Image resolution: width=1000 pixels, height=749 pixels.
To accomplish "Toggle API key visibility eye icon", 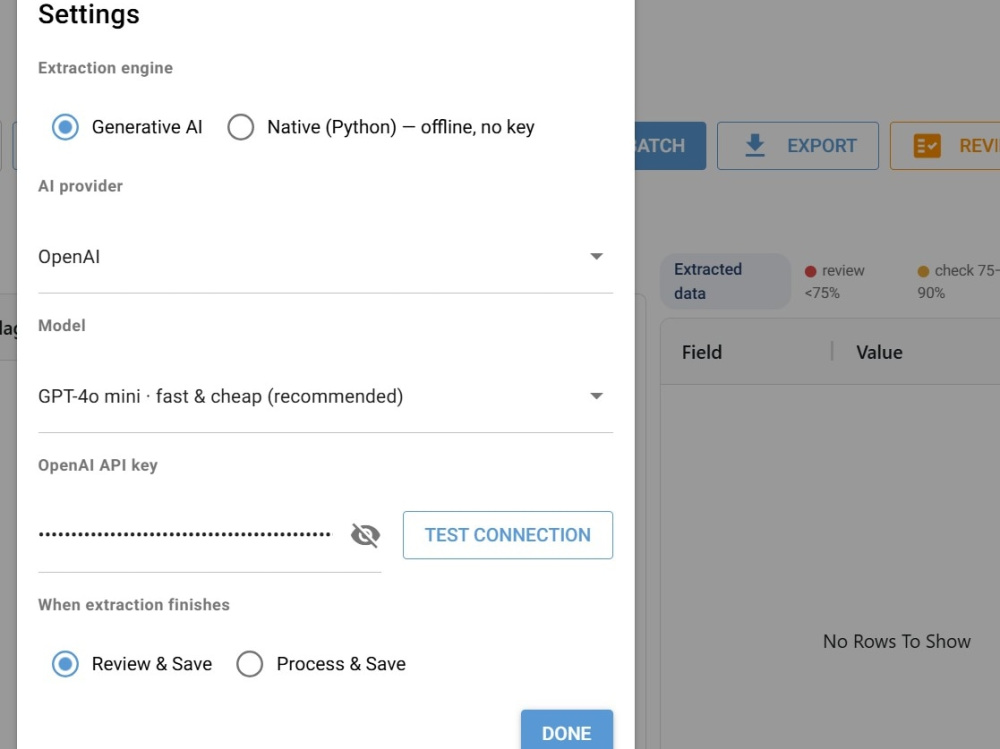I will tap(365, 535).
